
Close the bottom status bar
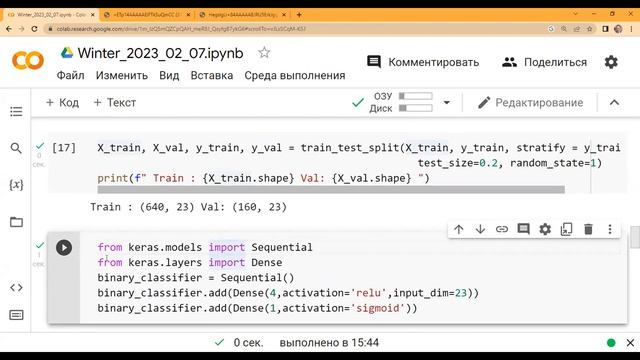(630, 343)
